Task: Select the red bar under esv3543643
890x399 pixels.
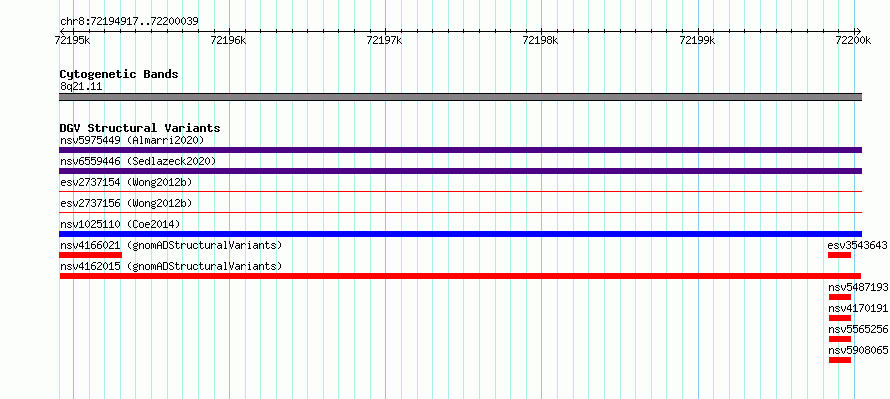Action: click(839, 255)
